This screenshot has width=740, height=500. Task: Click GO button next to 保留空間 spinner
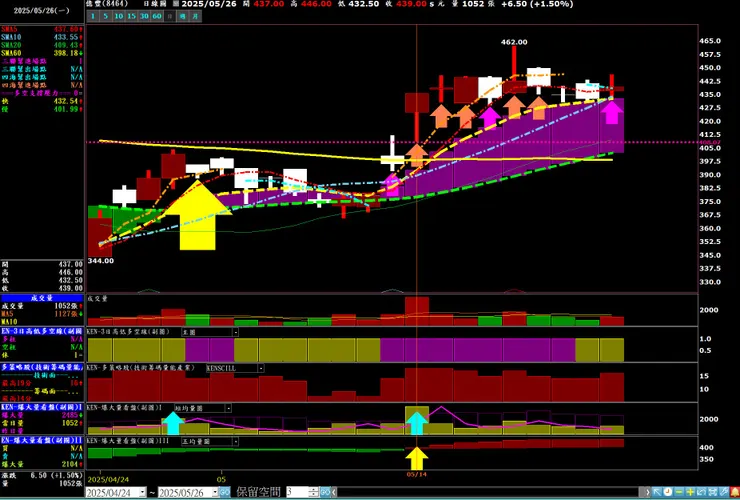[325, 492]
